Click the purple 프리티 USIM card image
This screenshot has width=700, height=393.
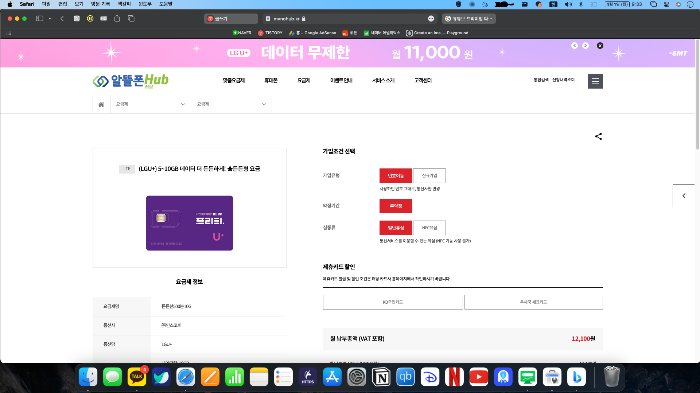[x=189, y=223]
